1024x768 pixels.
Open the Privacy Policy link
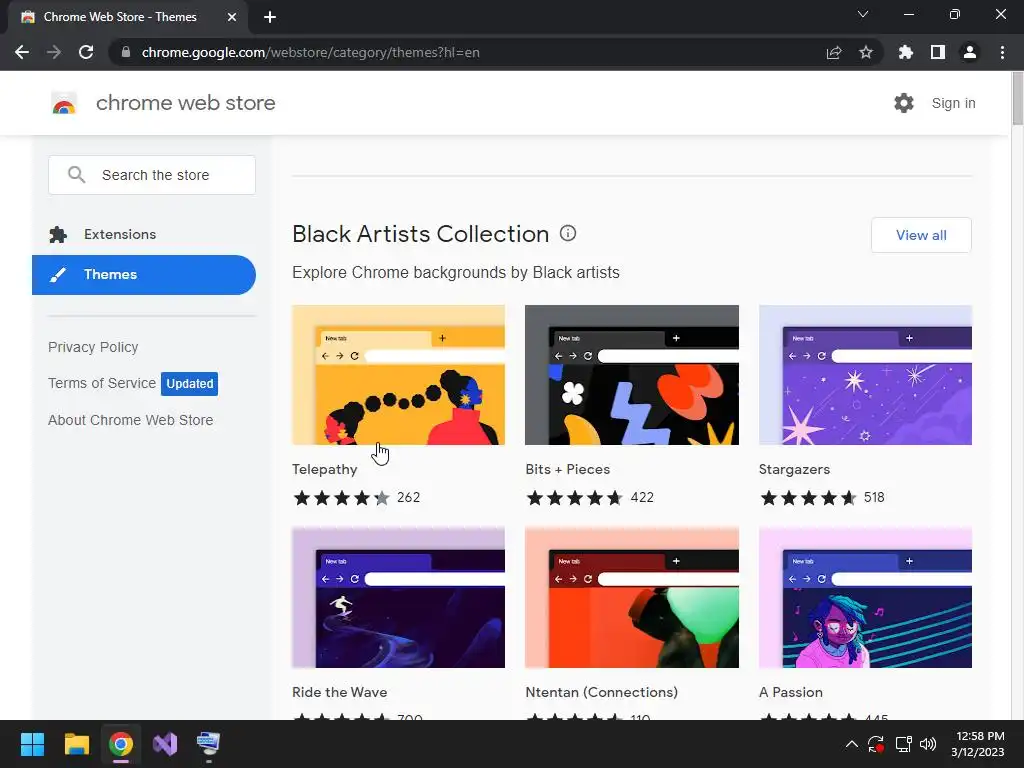[93, 347]
